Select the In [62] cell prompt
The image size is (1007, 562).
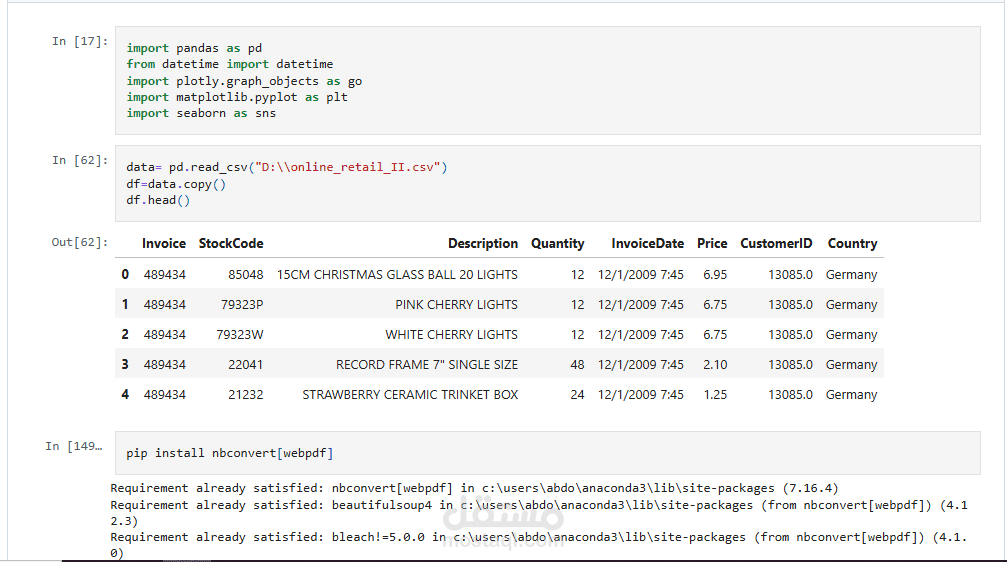80,160
